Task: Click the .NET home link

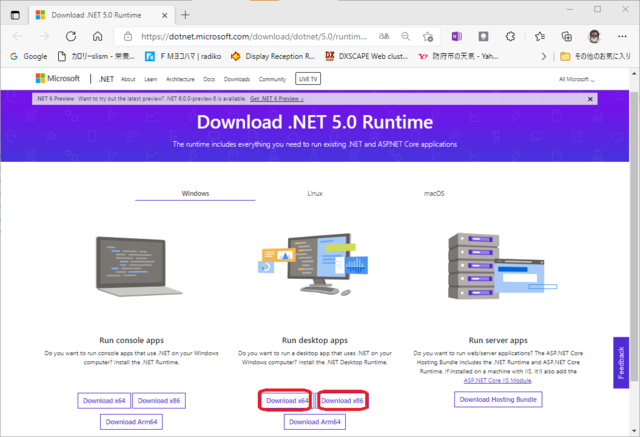Action: coord(106,79)
